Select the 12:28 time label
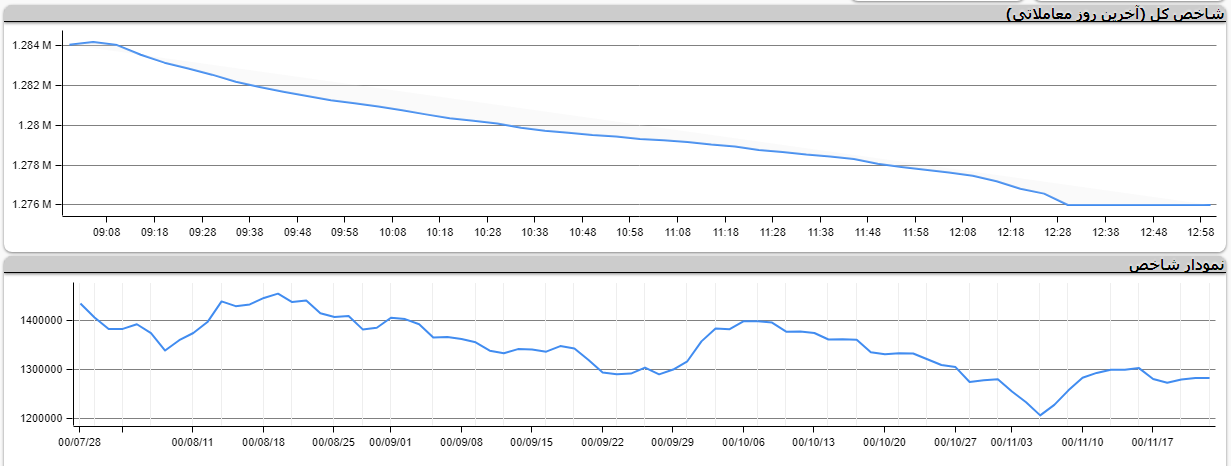 coord(1057,232)
